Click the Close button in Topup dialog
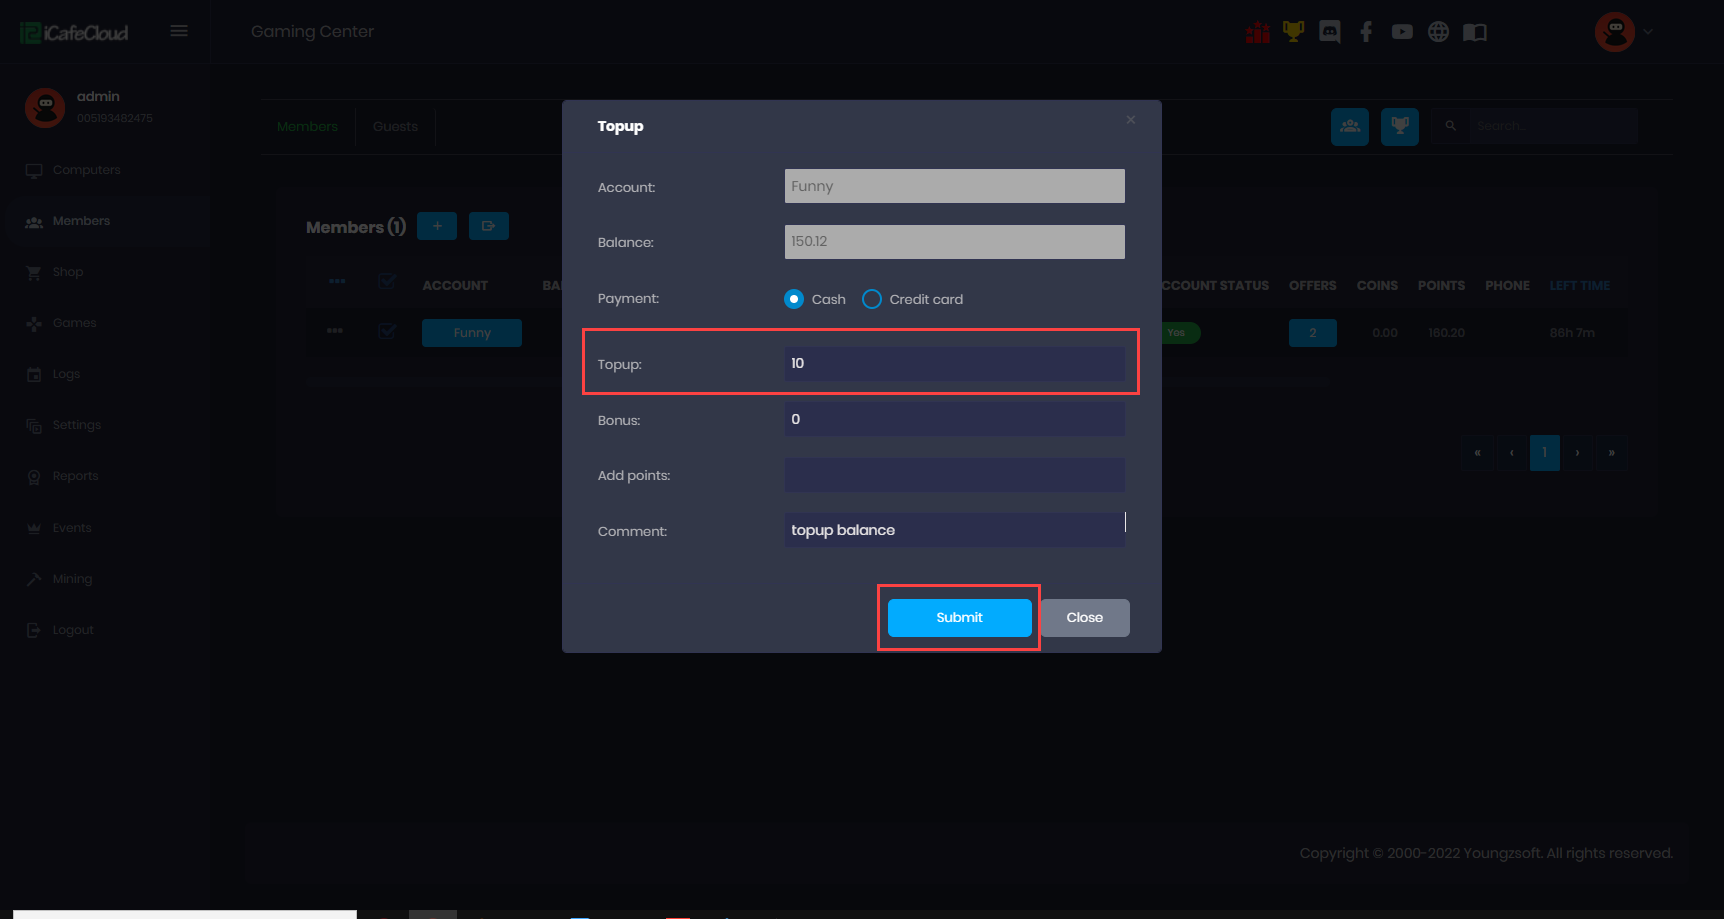 click(x=1085, y=618)
